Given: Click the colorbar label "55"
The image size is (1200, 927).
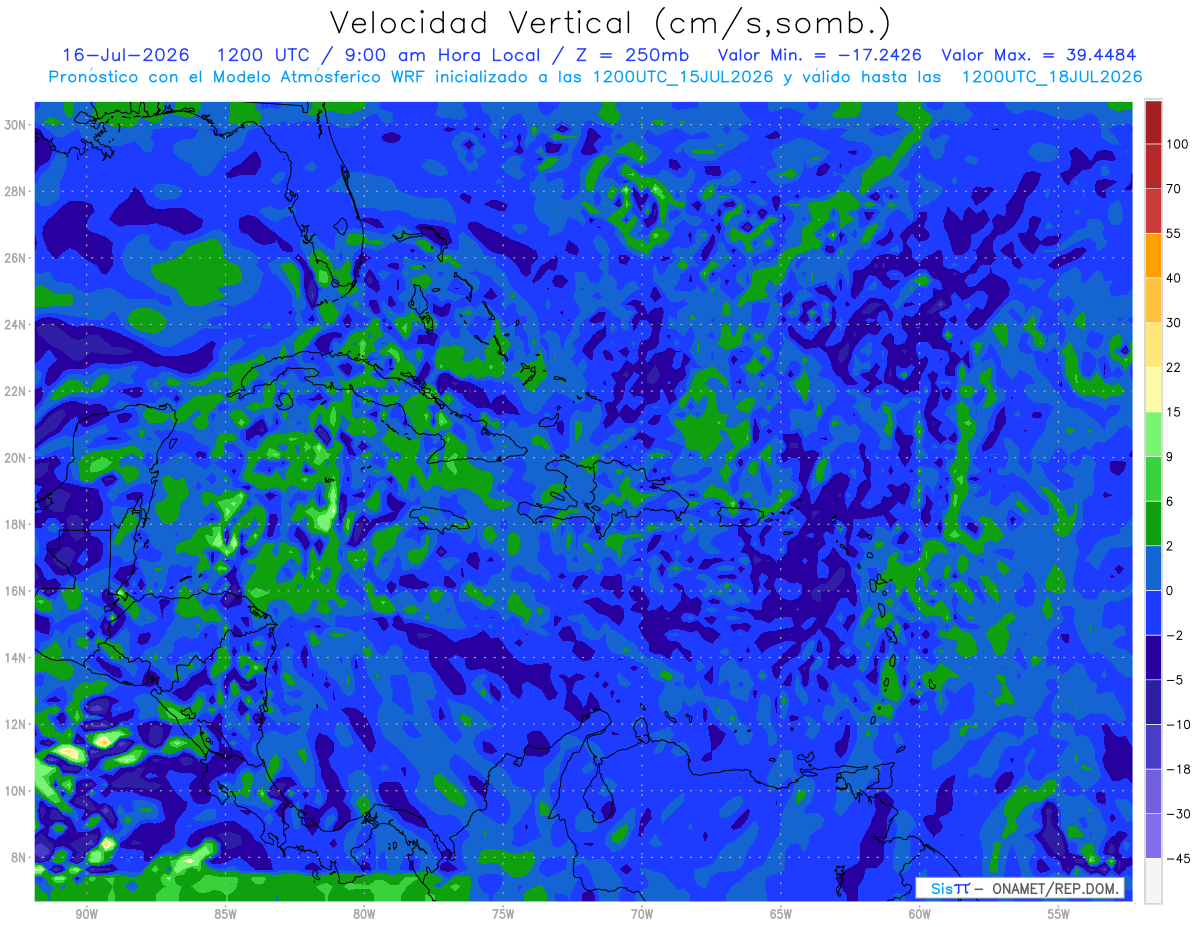Looking at the screenshot, I should (x=1174, y=233).
